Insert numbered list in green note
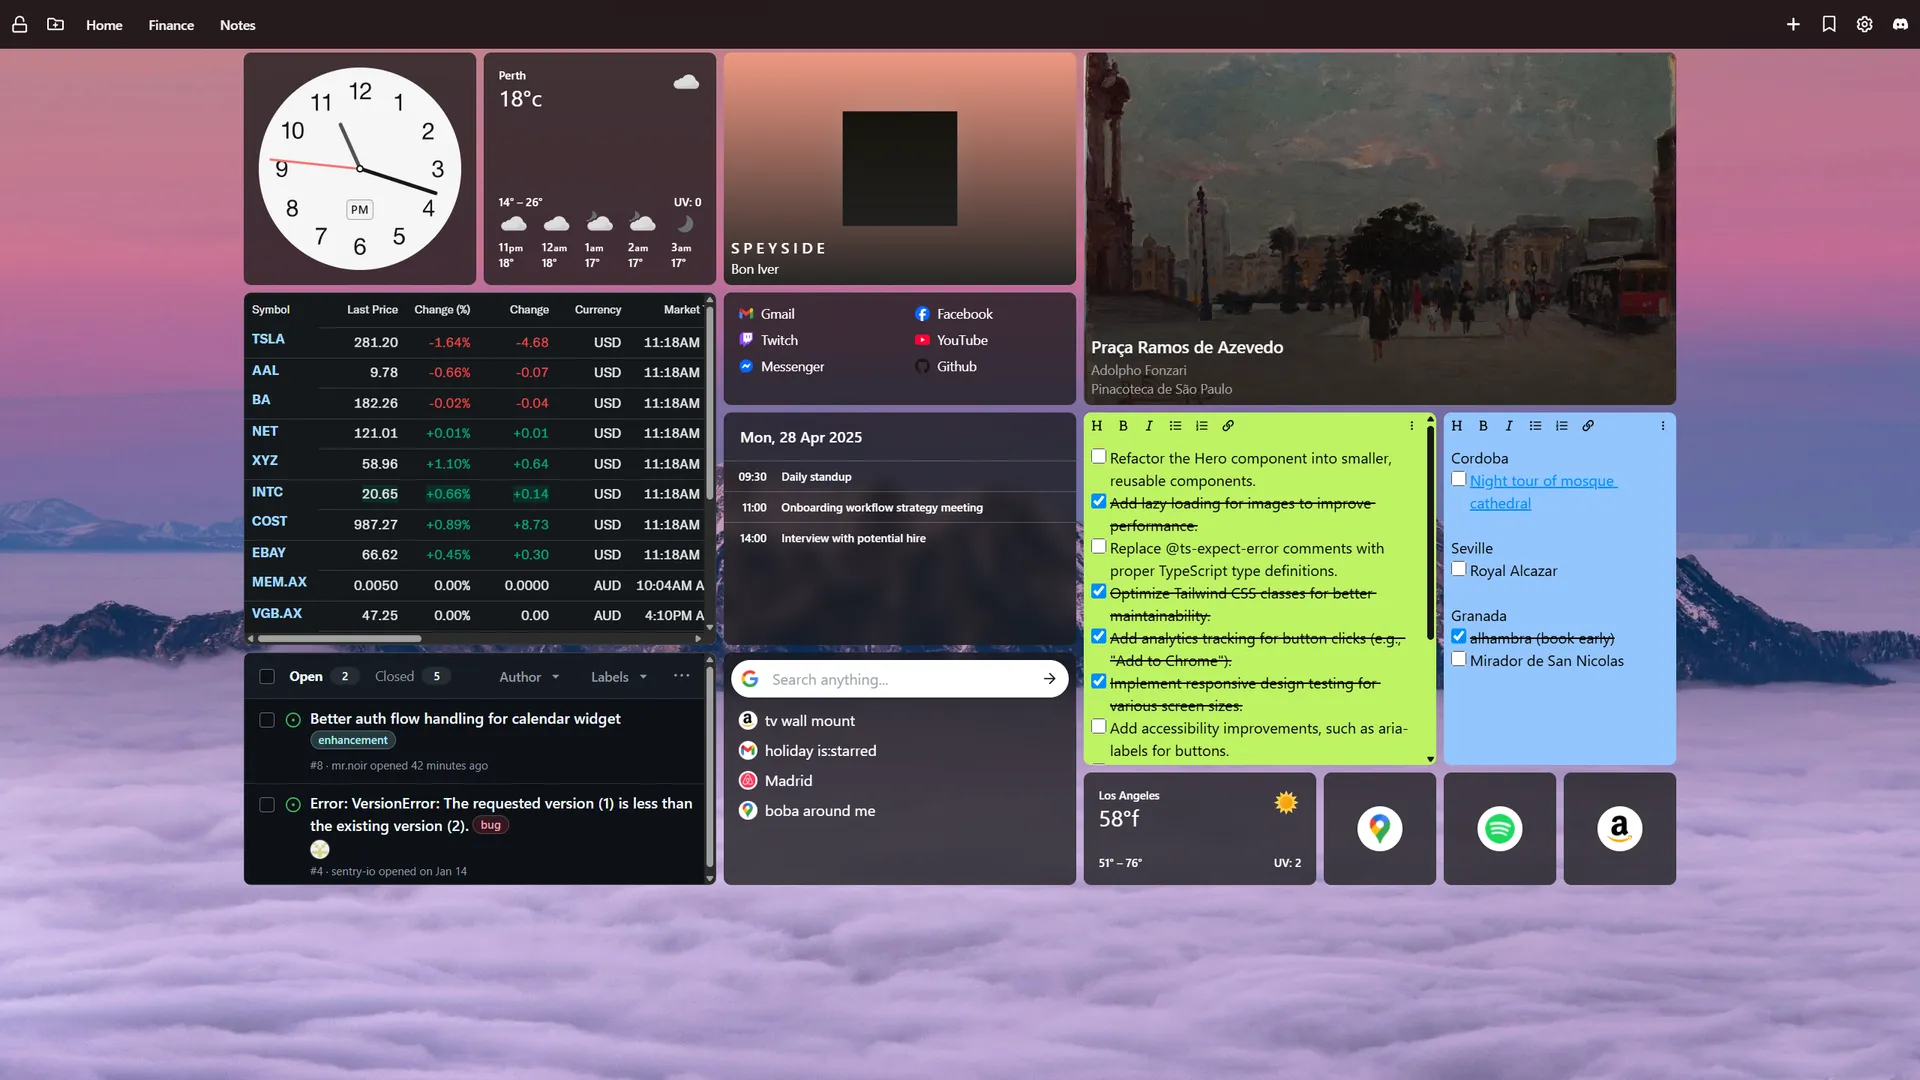 coord(1202,426)
